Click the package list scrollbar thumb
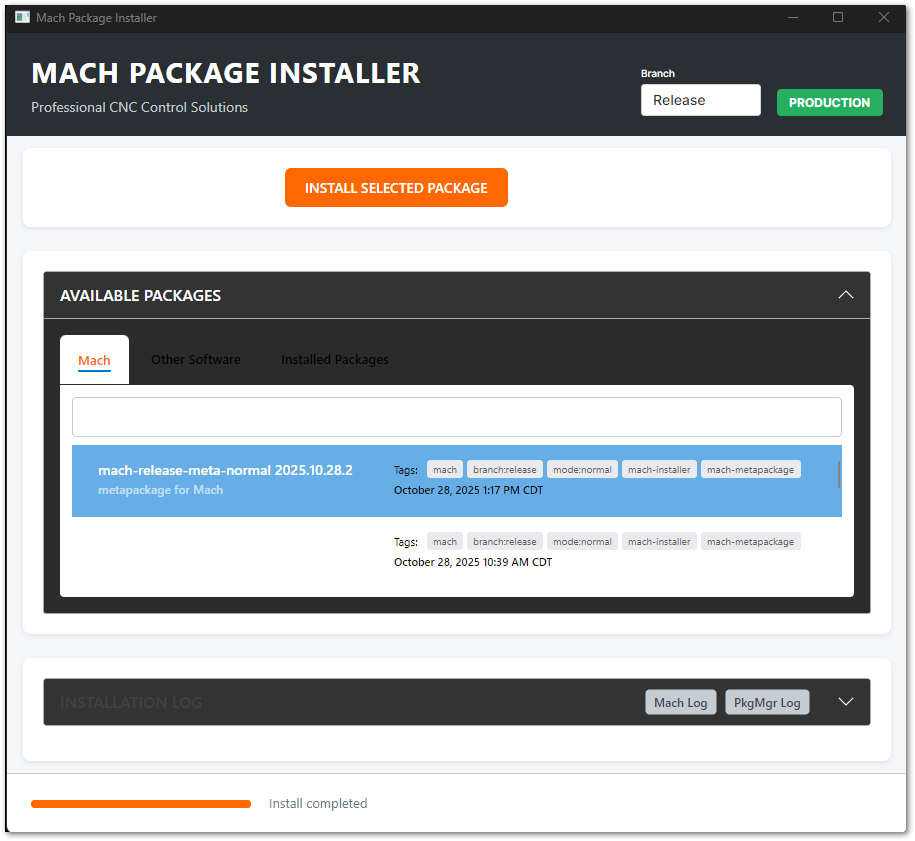This screenshot has width=915, height=841. [839, 474]
